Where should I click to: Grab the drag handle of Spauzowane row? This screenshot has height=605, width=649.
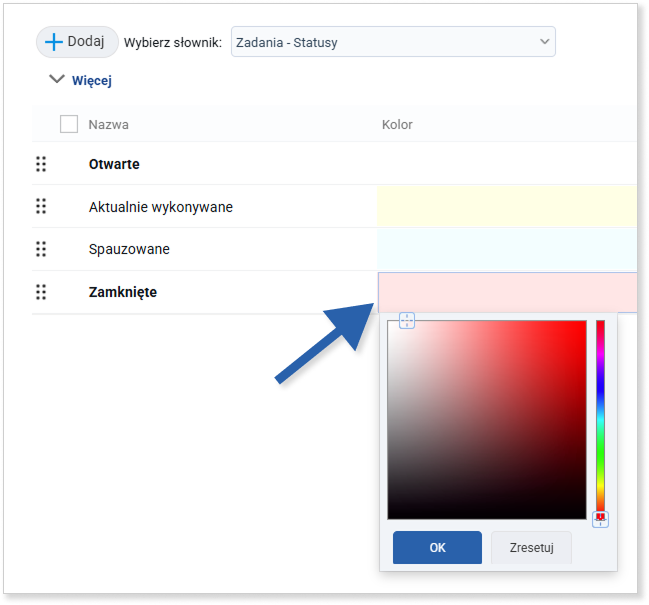tap(41, 249)
